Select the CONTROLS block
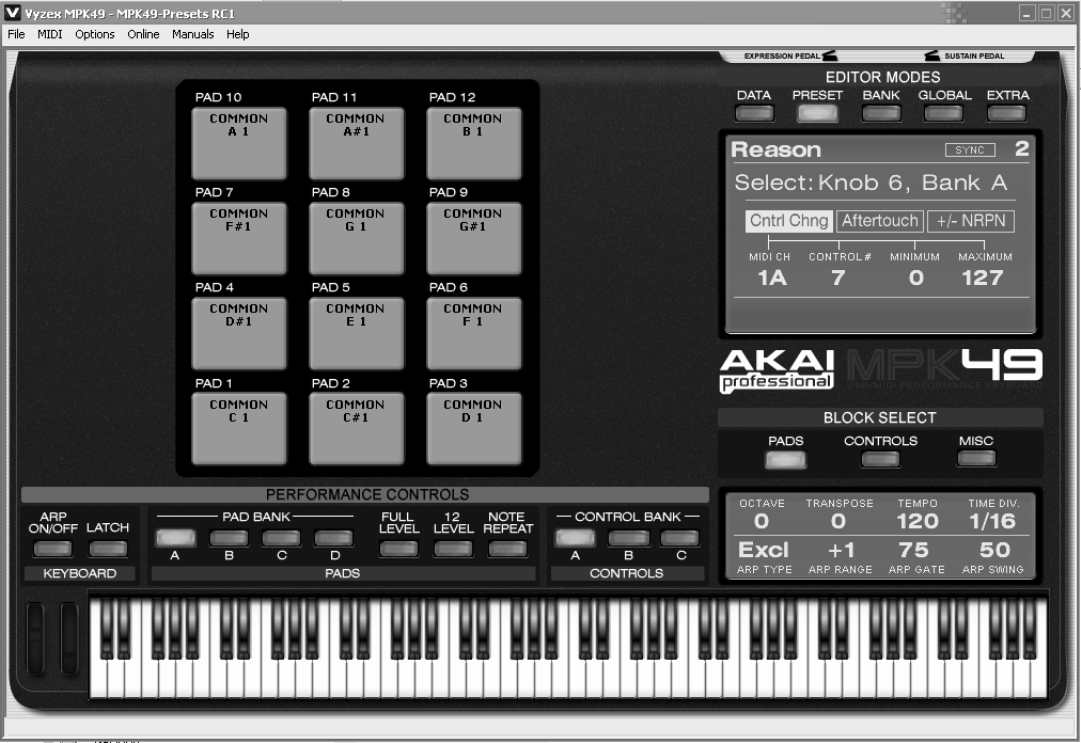 [x=880, y=459]
